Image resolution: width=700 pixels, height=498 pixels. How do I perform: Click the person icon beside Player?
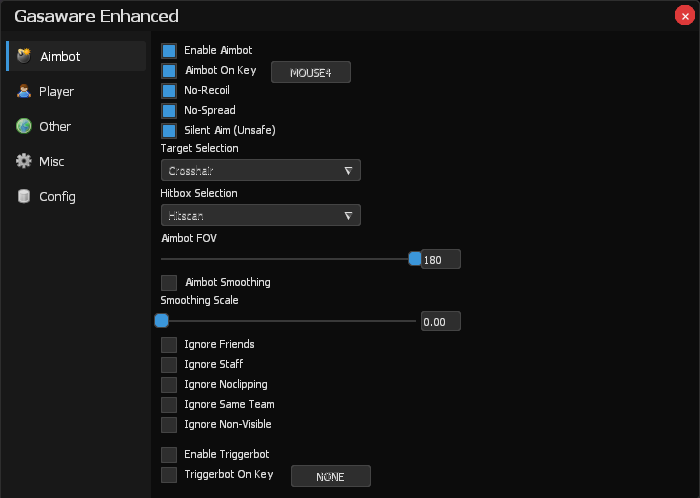tap(23, 91)
